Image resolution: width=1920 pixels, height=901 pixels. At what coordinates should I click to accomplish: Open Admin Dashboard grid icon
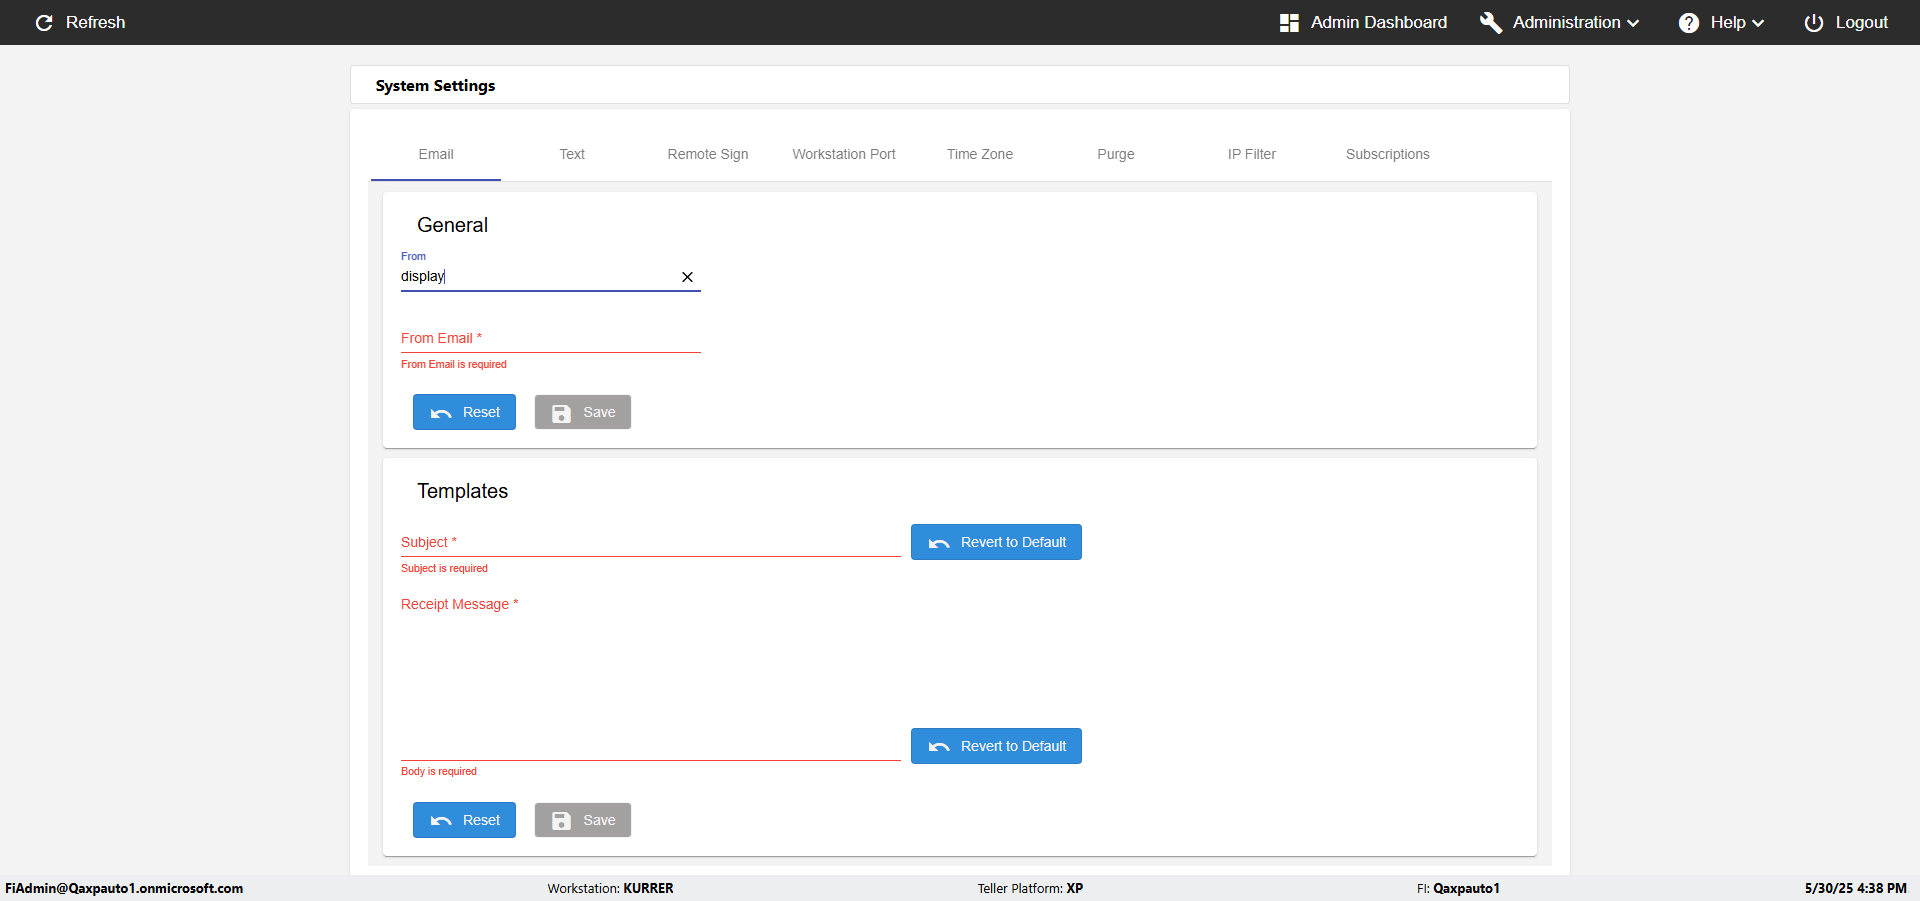tap(1289, 22)
